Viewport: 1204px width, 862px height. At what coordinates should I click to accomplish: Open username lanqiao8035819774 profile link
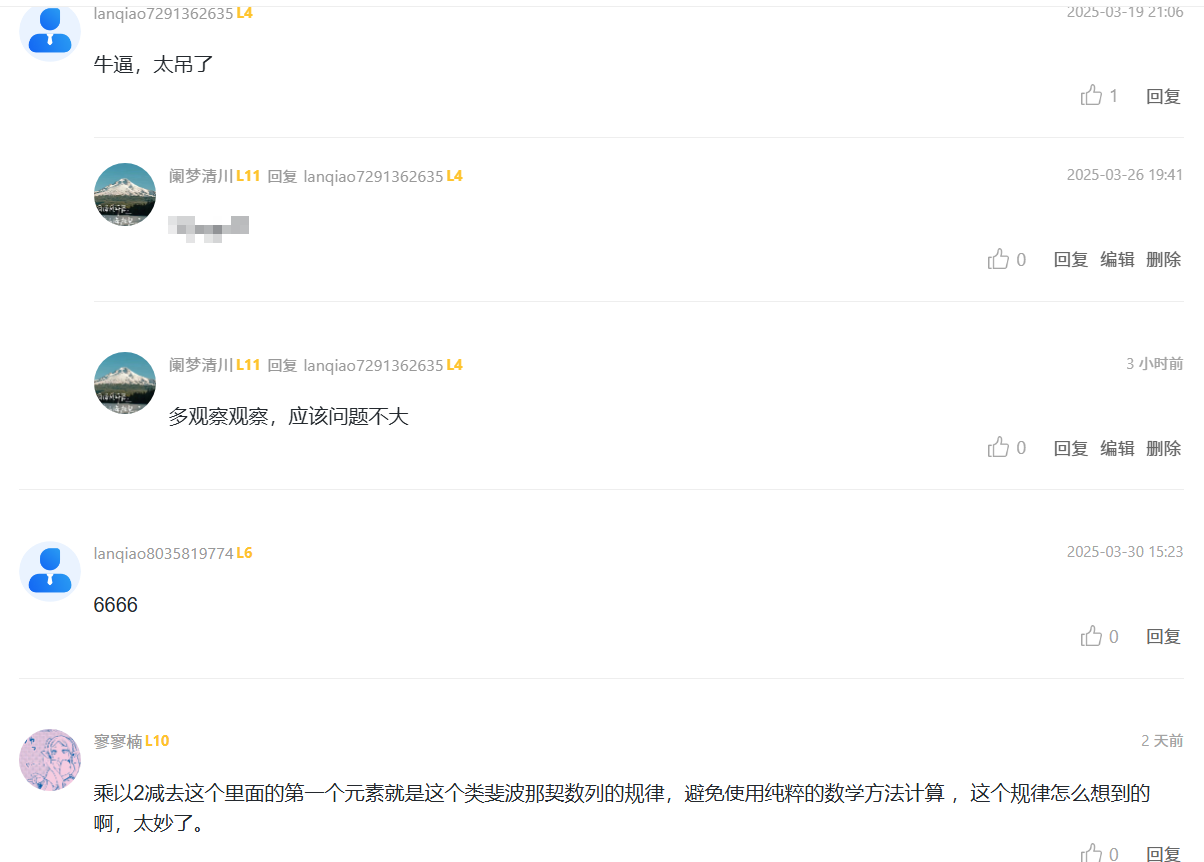[163, 553]
